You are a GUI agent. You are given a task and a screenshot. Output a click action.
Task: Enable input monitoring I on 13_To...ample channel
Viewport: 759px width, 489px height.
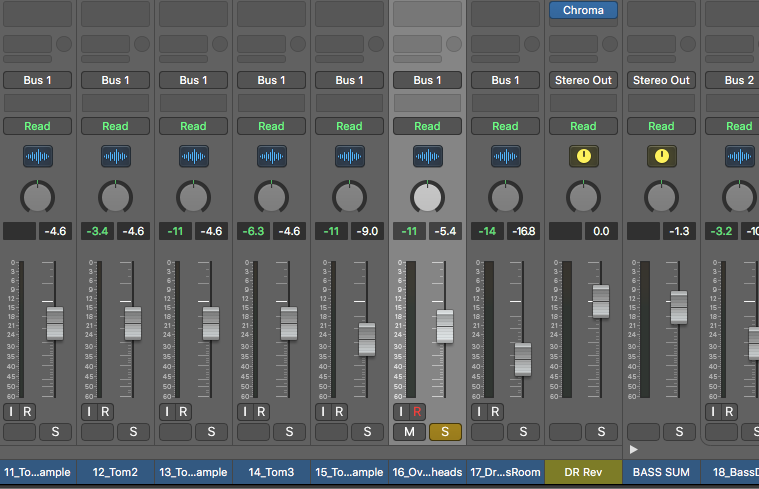[x=167, y=412]
